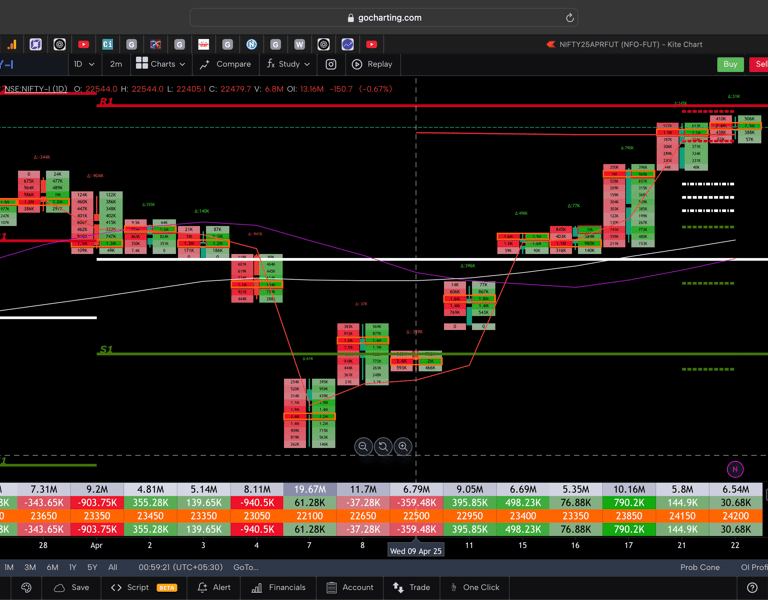Open the help question mark icon
Screen dimensions: 768x600
(752, 587)
